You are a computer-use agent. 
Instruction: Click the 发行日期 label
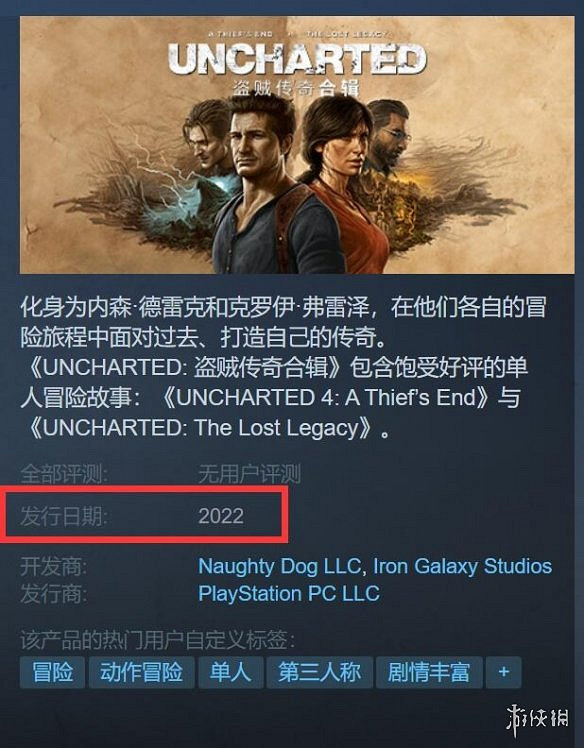64,516
